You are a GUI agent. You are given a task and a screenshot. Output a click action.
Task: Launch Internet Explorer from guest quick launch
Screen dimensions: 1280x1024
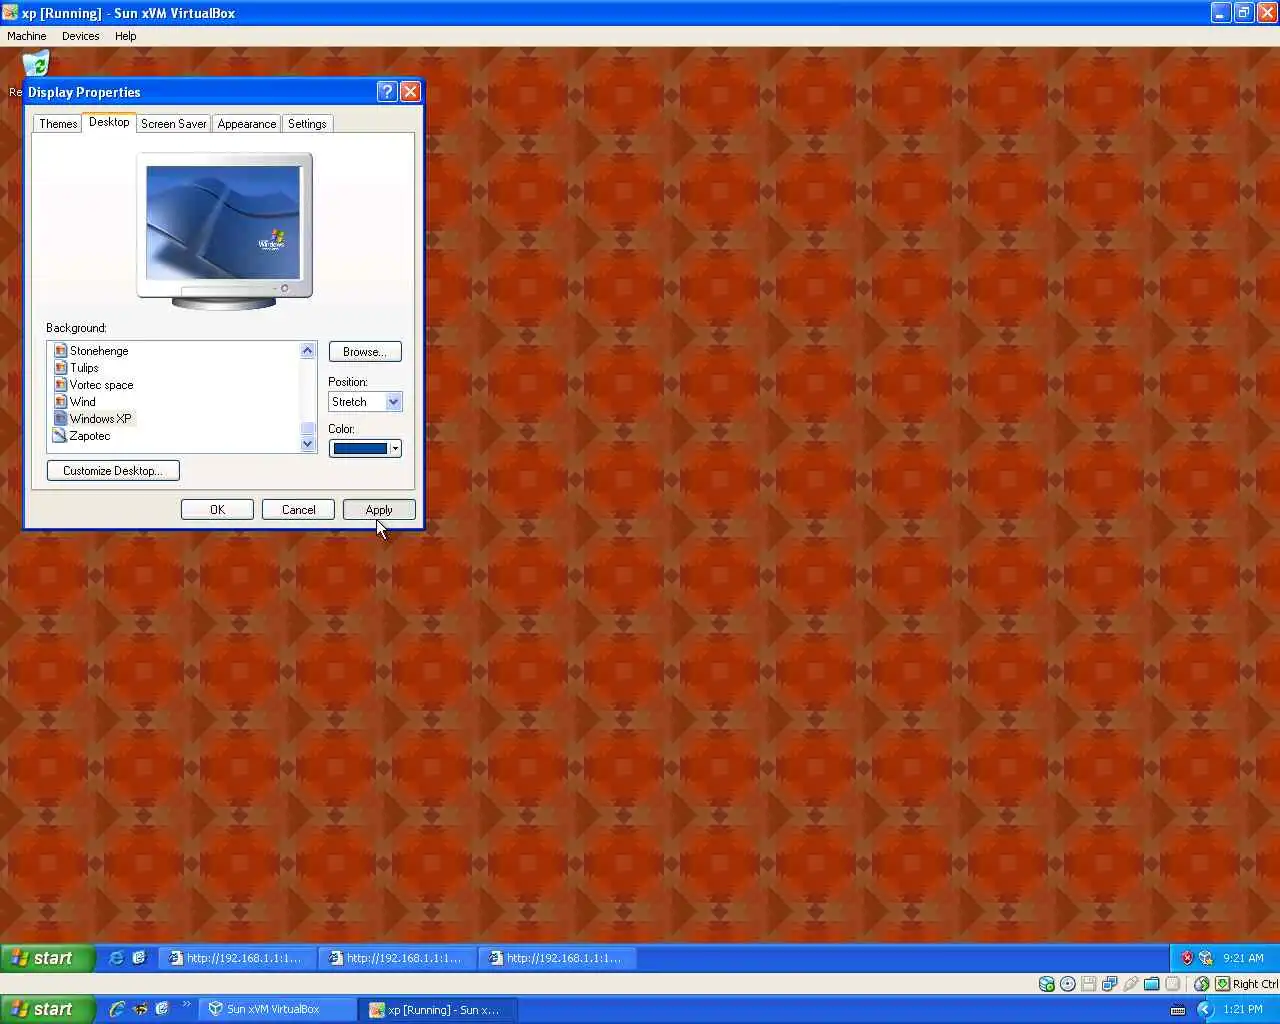pos(116,958)
